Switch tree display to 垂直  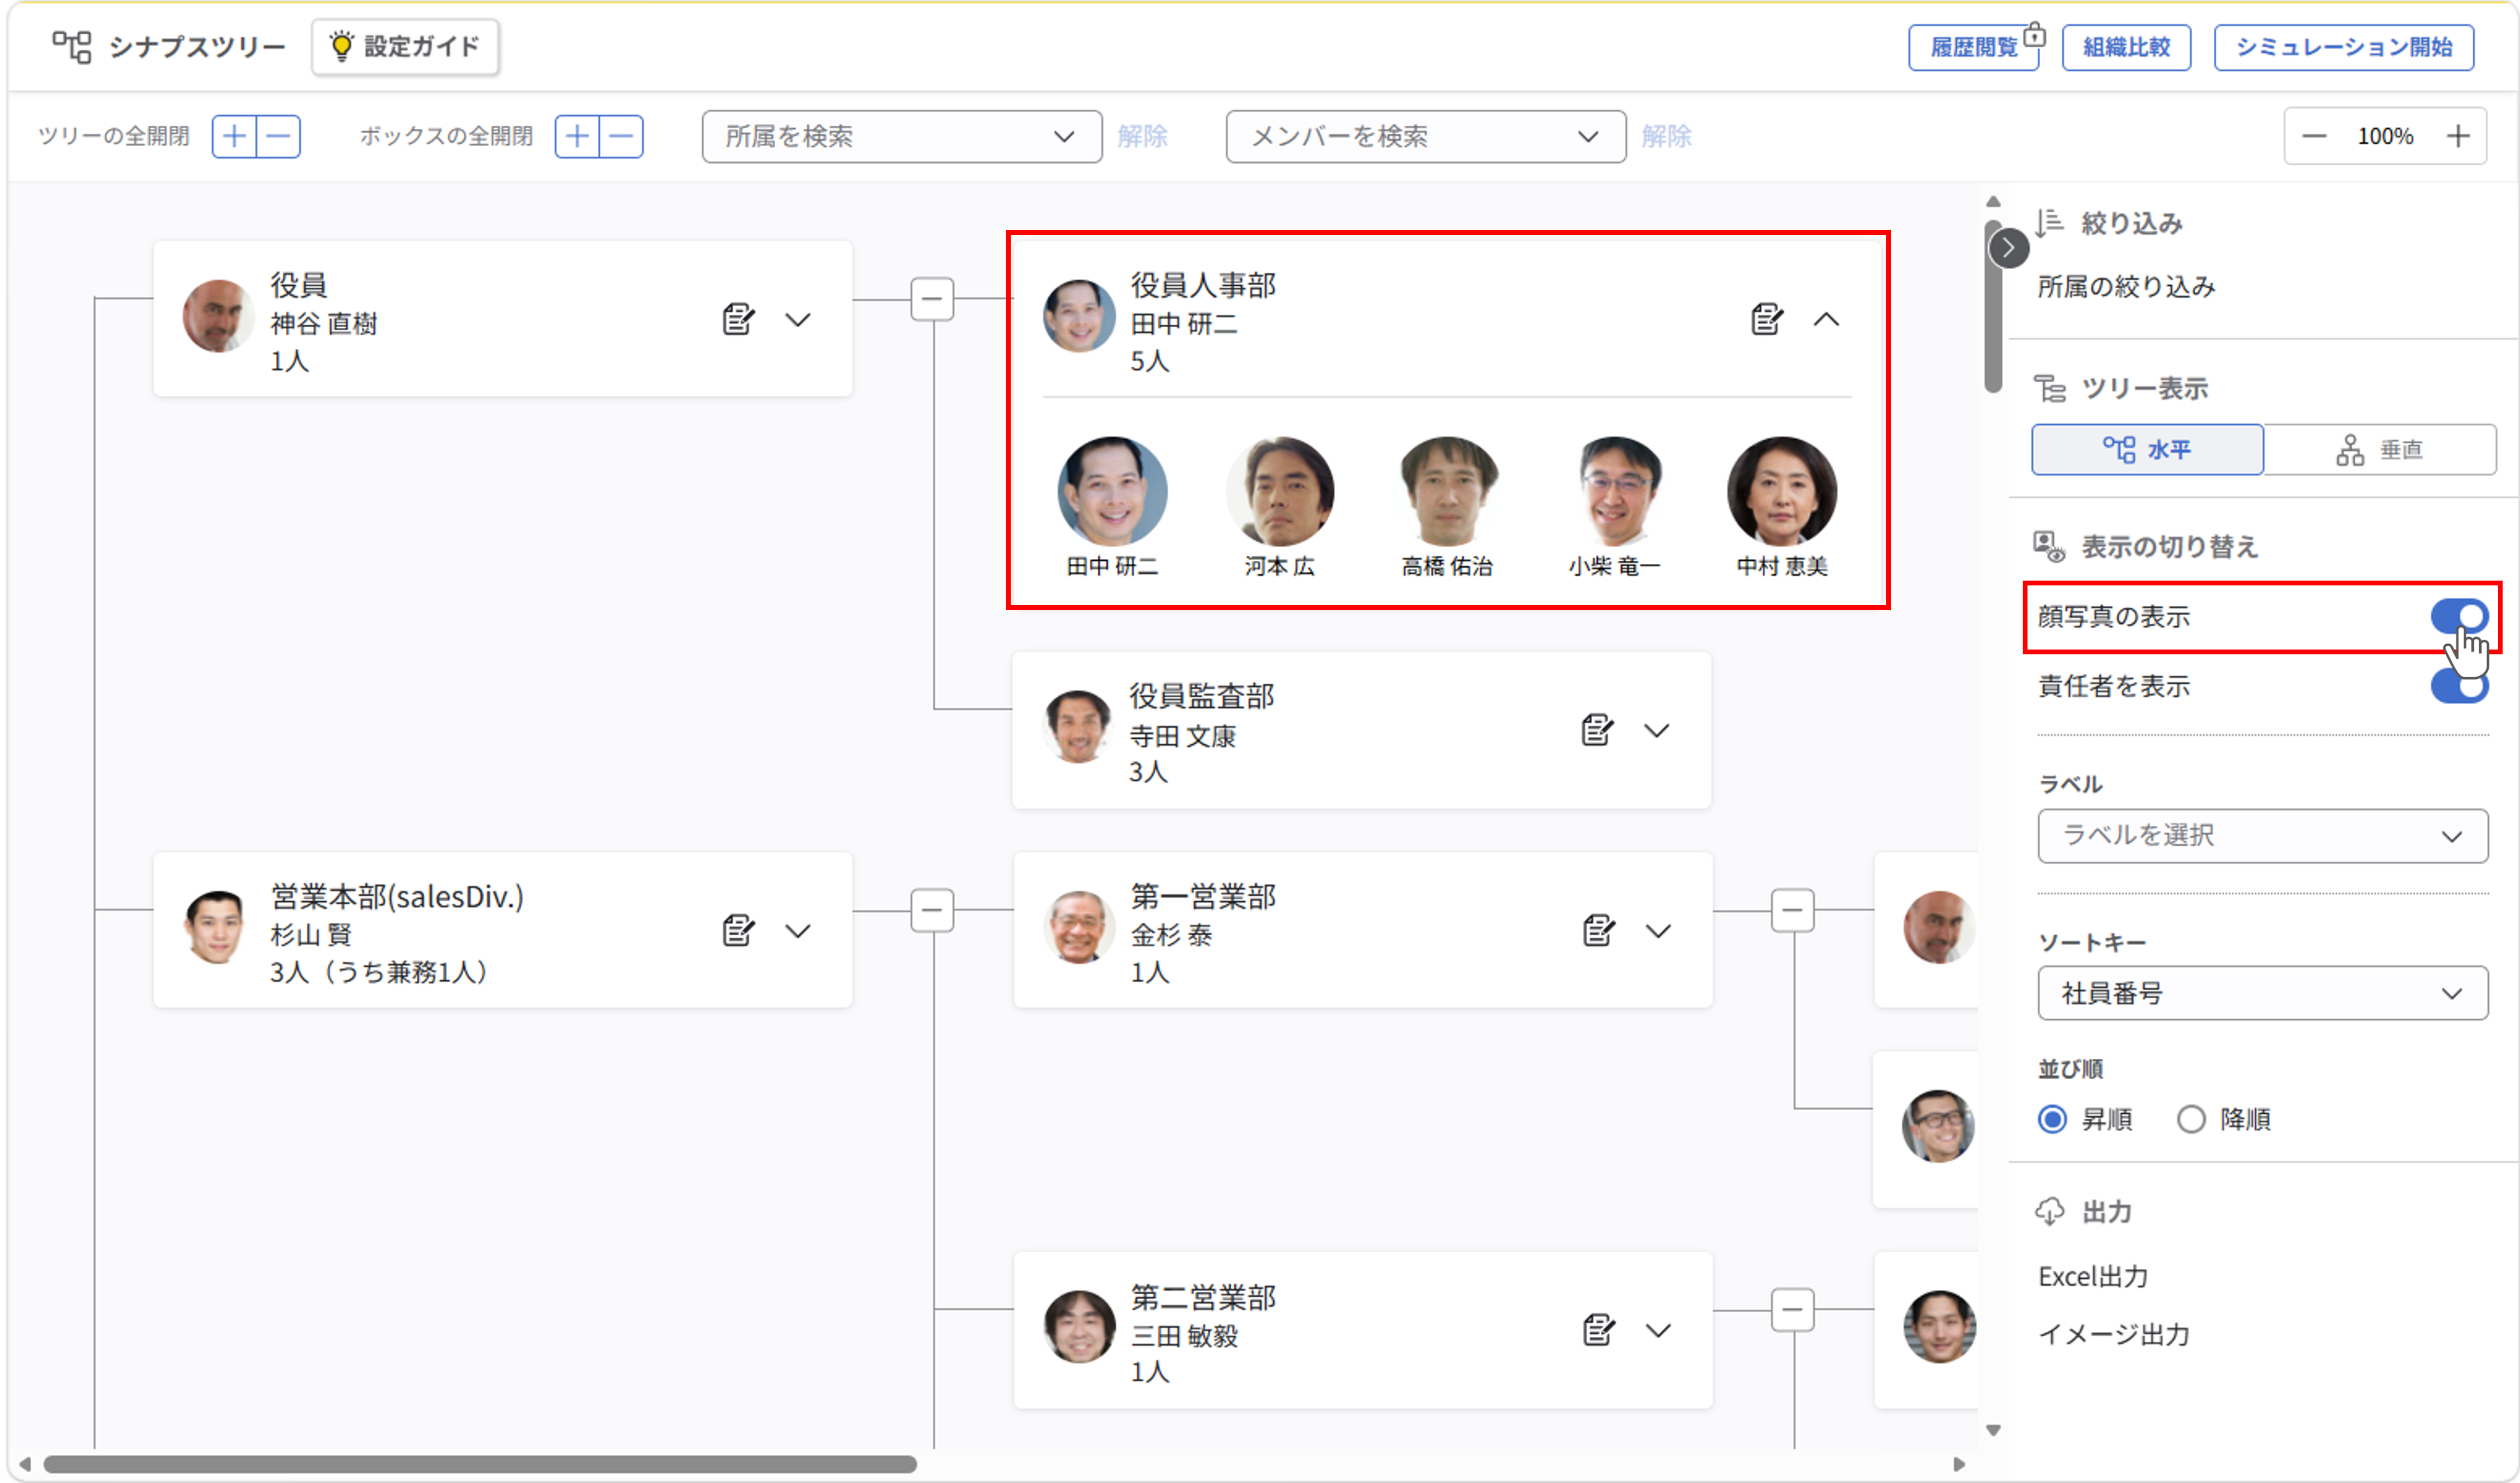[2379, 450]
